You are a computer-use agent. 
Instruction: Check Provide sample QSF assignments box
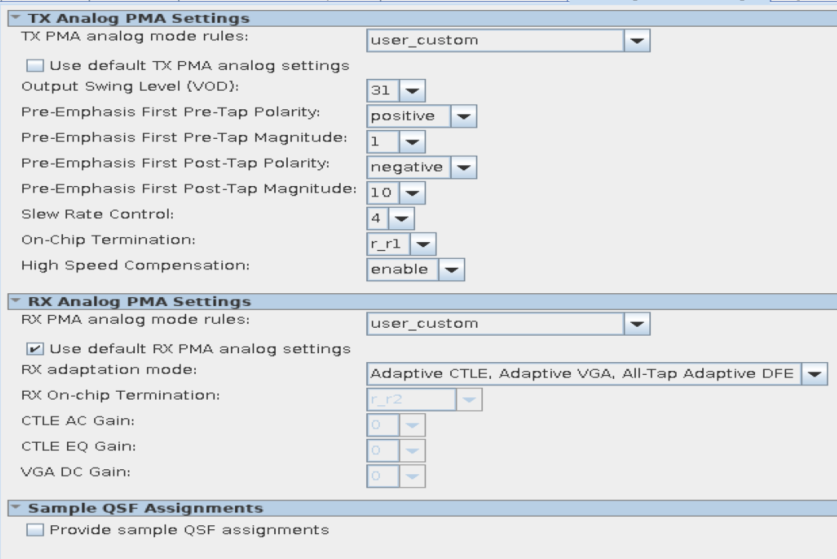pos(35,529)
